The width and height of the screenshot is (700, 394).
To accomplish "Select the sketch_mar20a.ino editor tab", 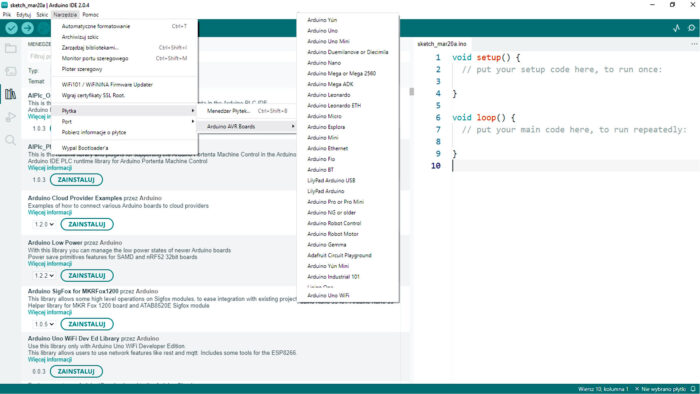I will pyautogui.click(x=442, y=44).
